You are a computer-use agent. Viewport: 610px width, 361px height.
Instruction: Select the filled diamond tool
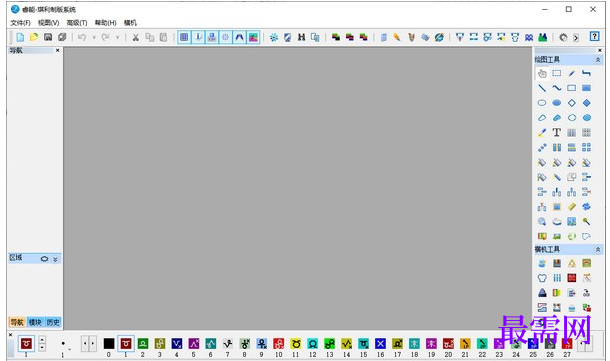click(x=586, y=103)
